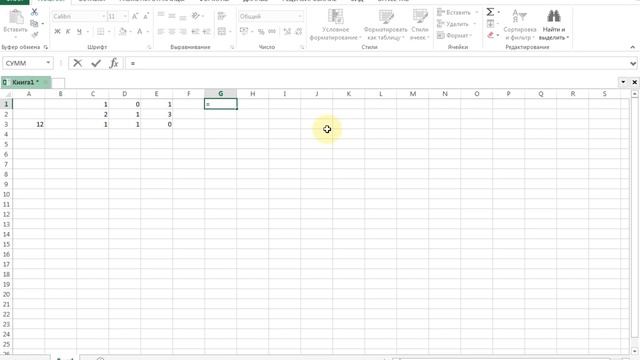The image size is (640, 360).
Task: Insert the AutoSum sigma function
Action: 490,12
